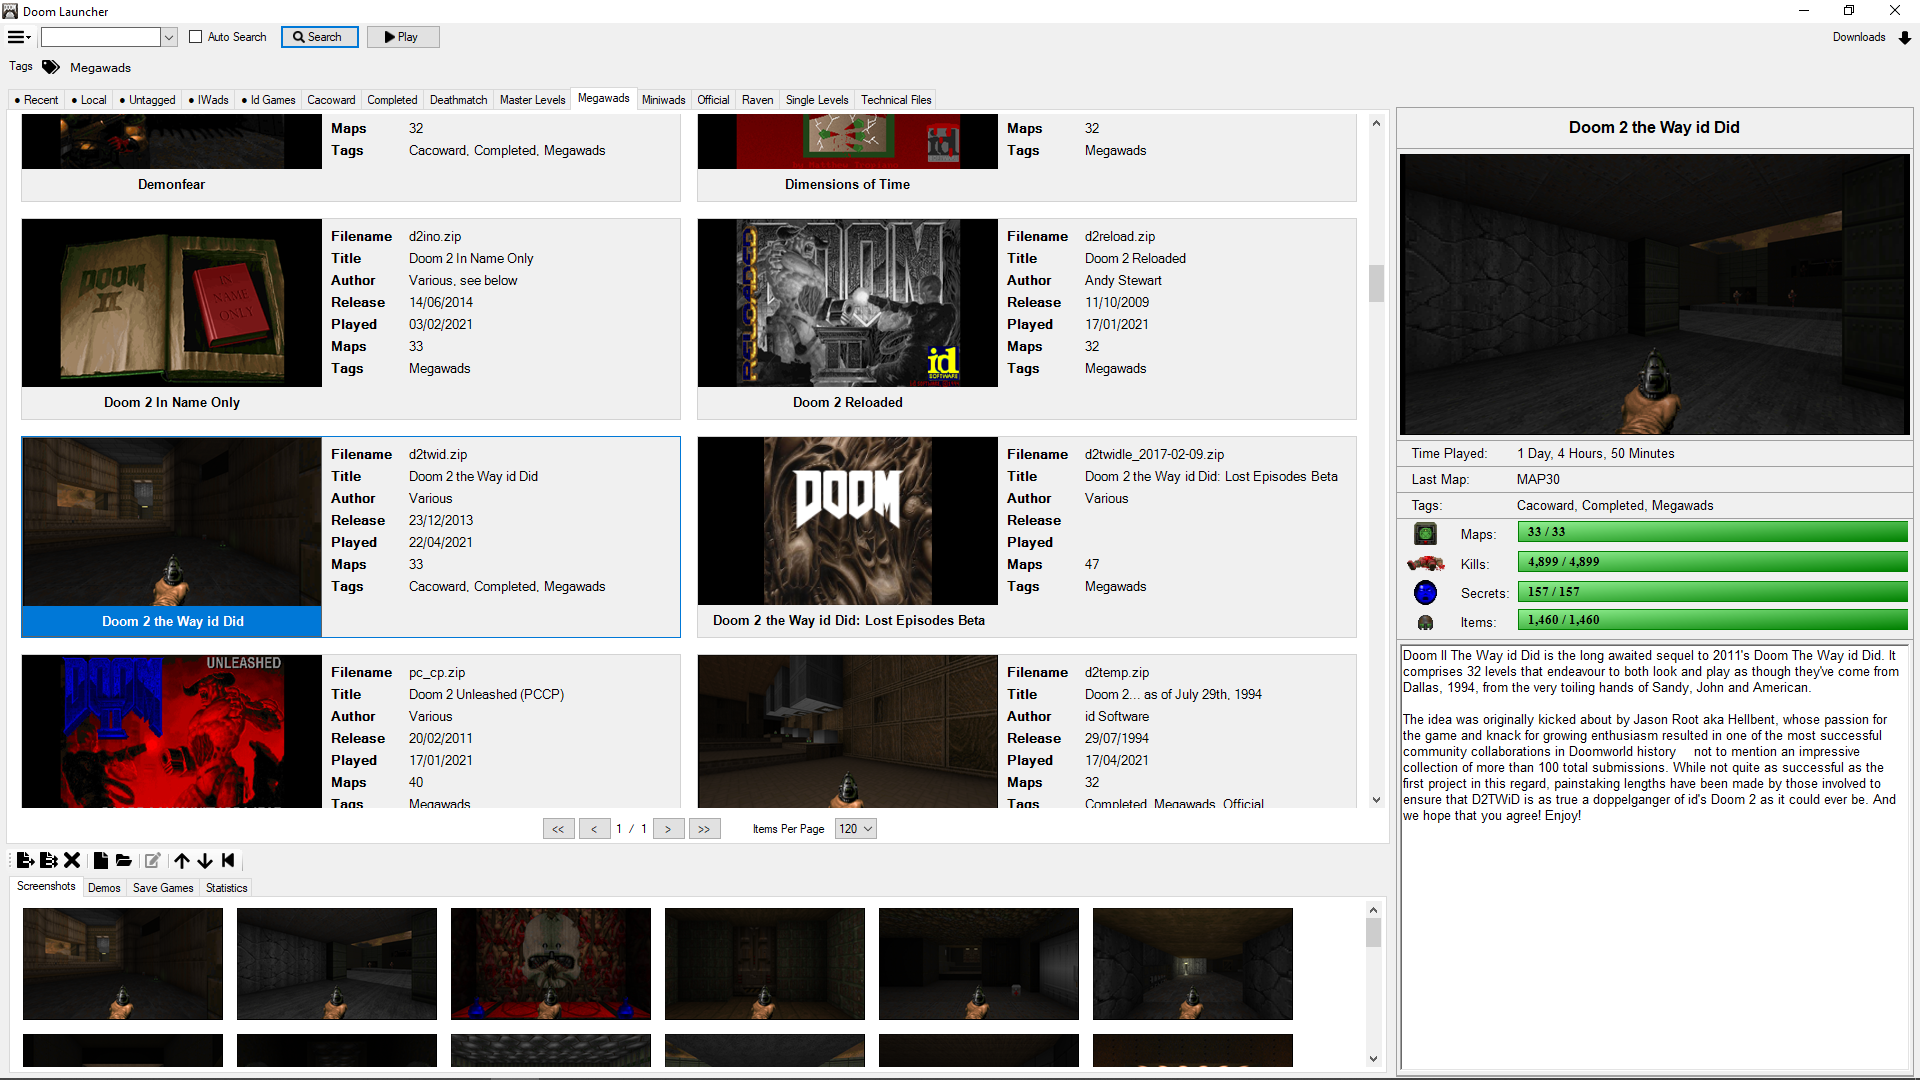Go to next page button
This screenshot has height=1080, width=1920.
point(668,828)
